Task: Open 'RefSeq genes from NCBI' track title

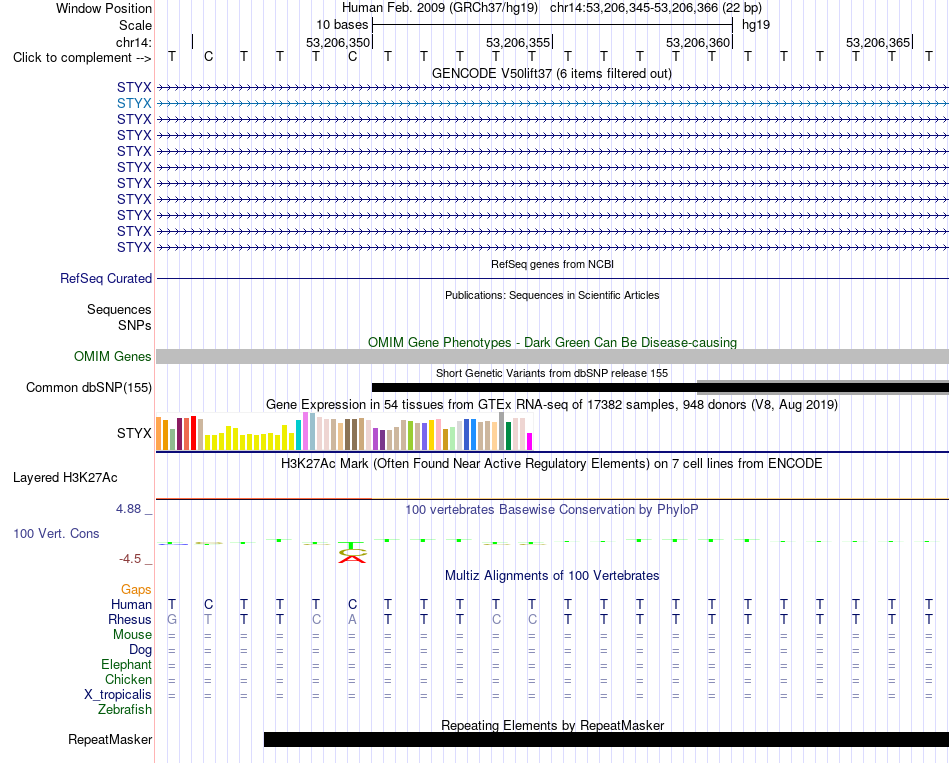Action: coord(552,264)
